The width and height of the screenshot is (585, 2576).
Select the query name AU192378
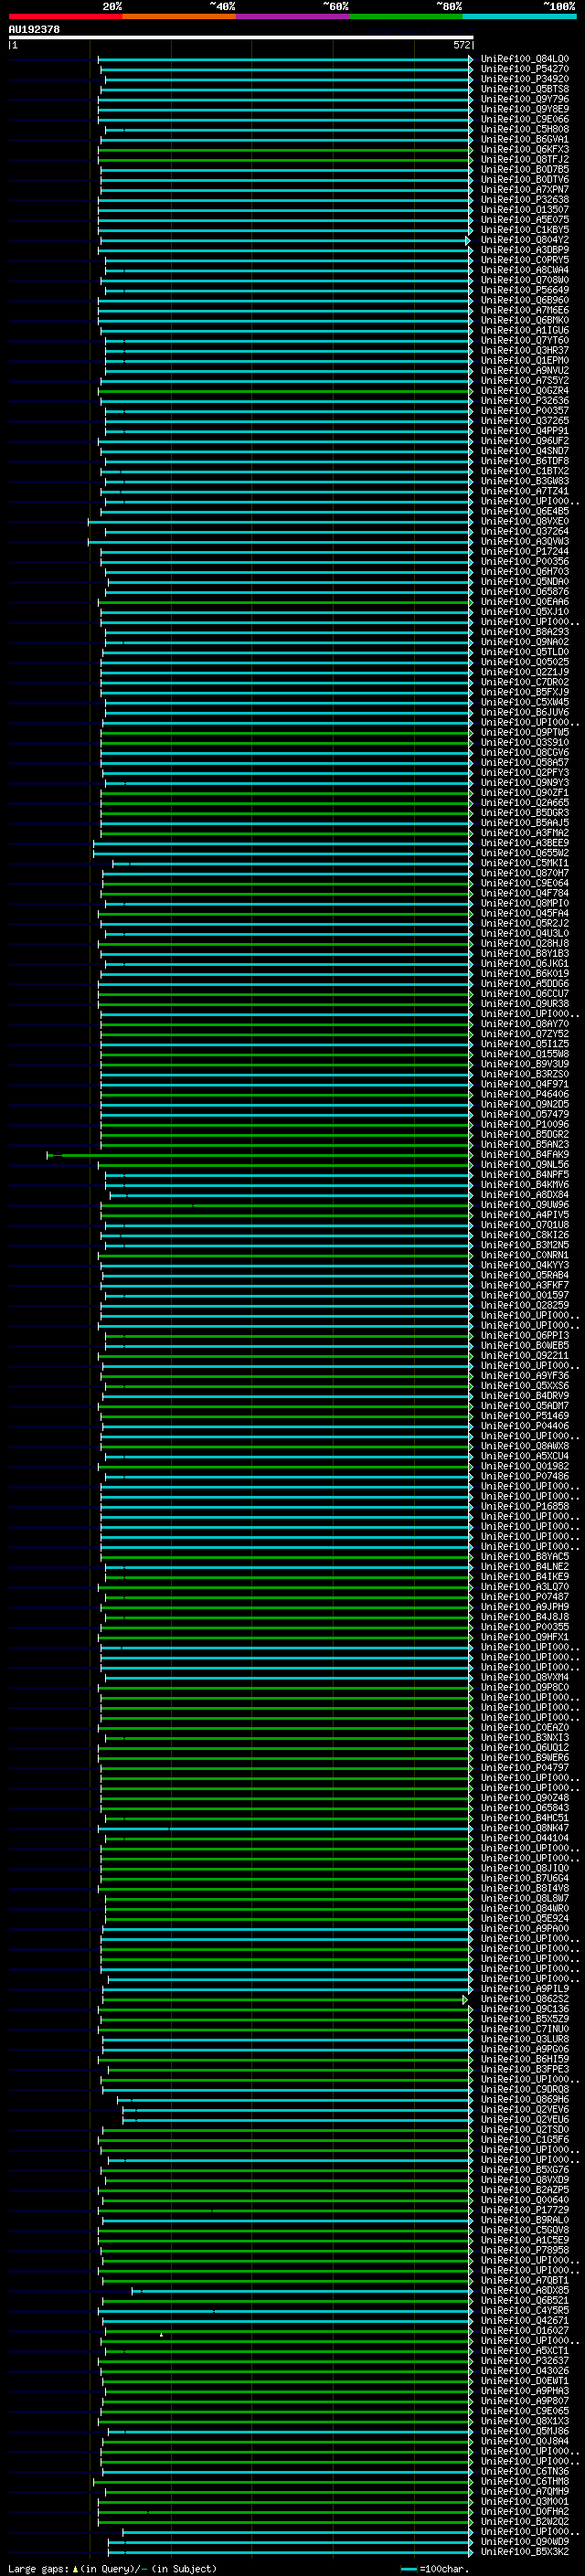[x=34, y=30]
